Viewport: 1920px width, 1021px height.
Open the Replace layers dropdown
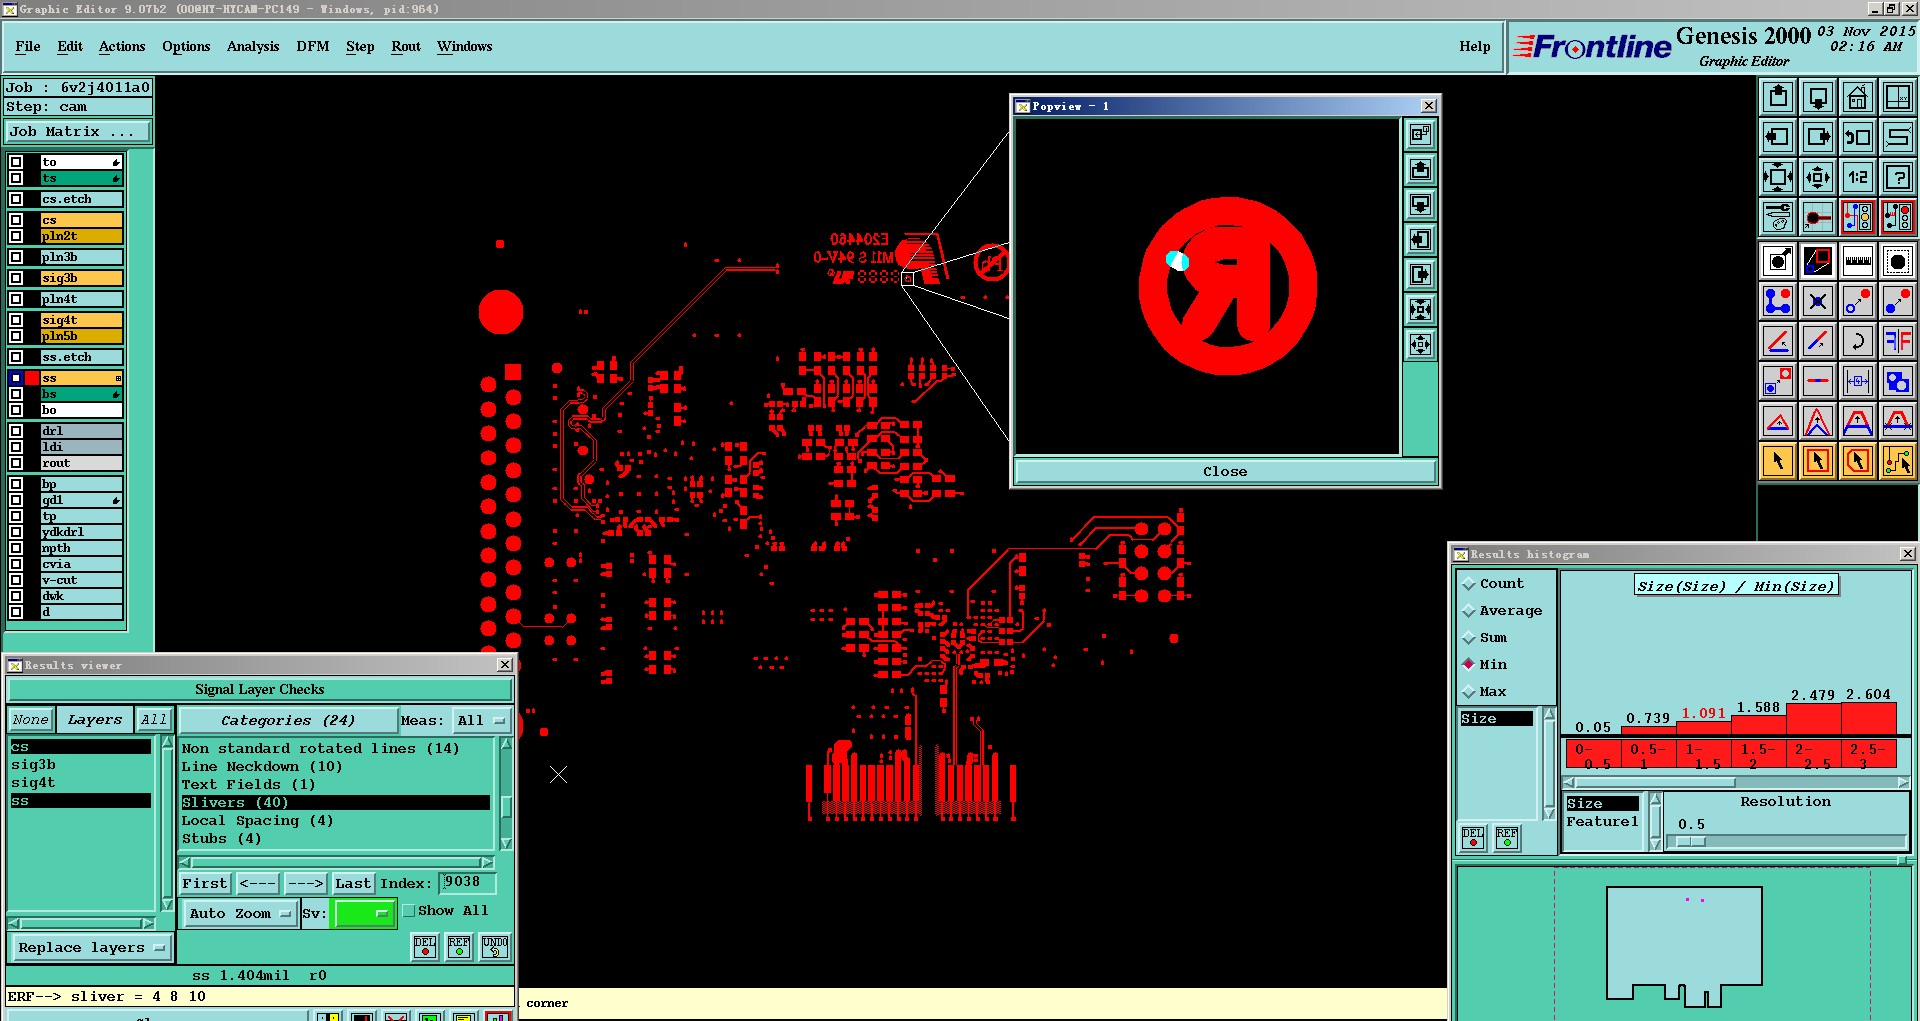(x=91, y=948)
